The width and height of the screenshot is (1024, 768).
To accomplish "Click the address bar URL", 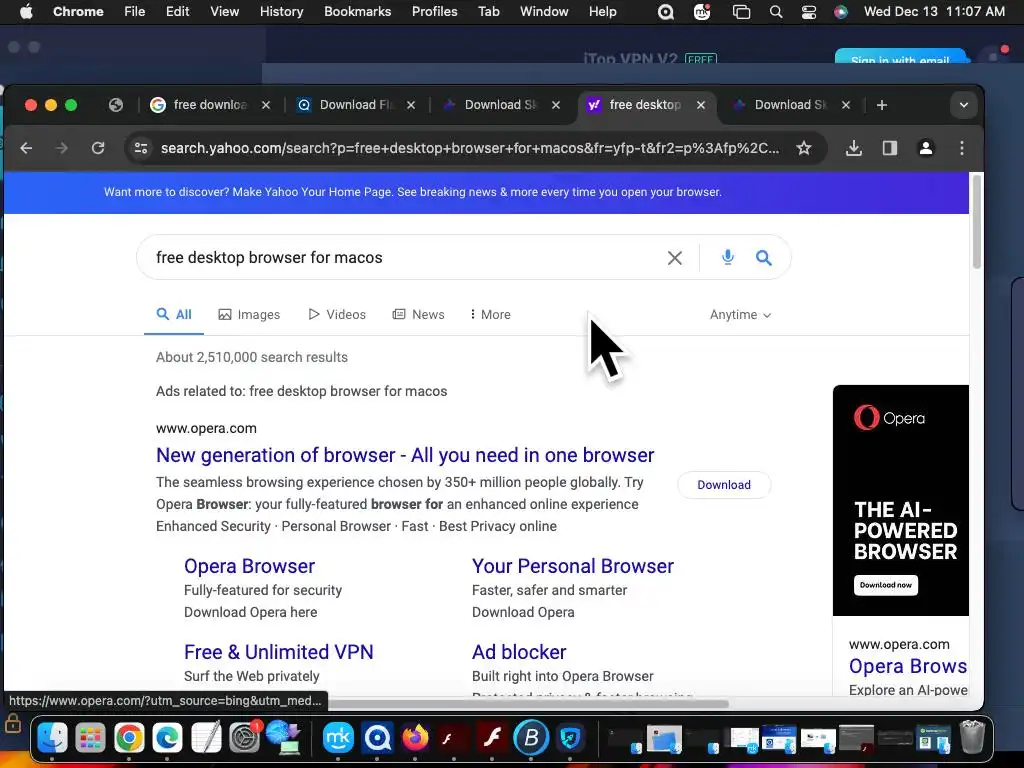I will click(470, 148).
